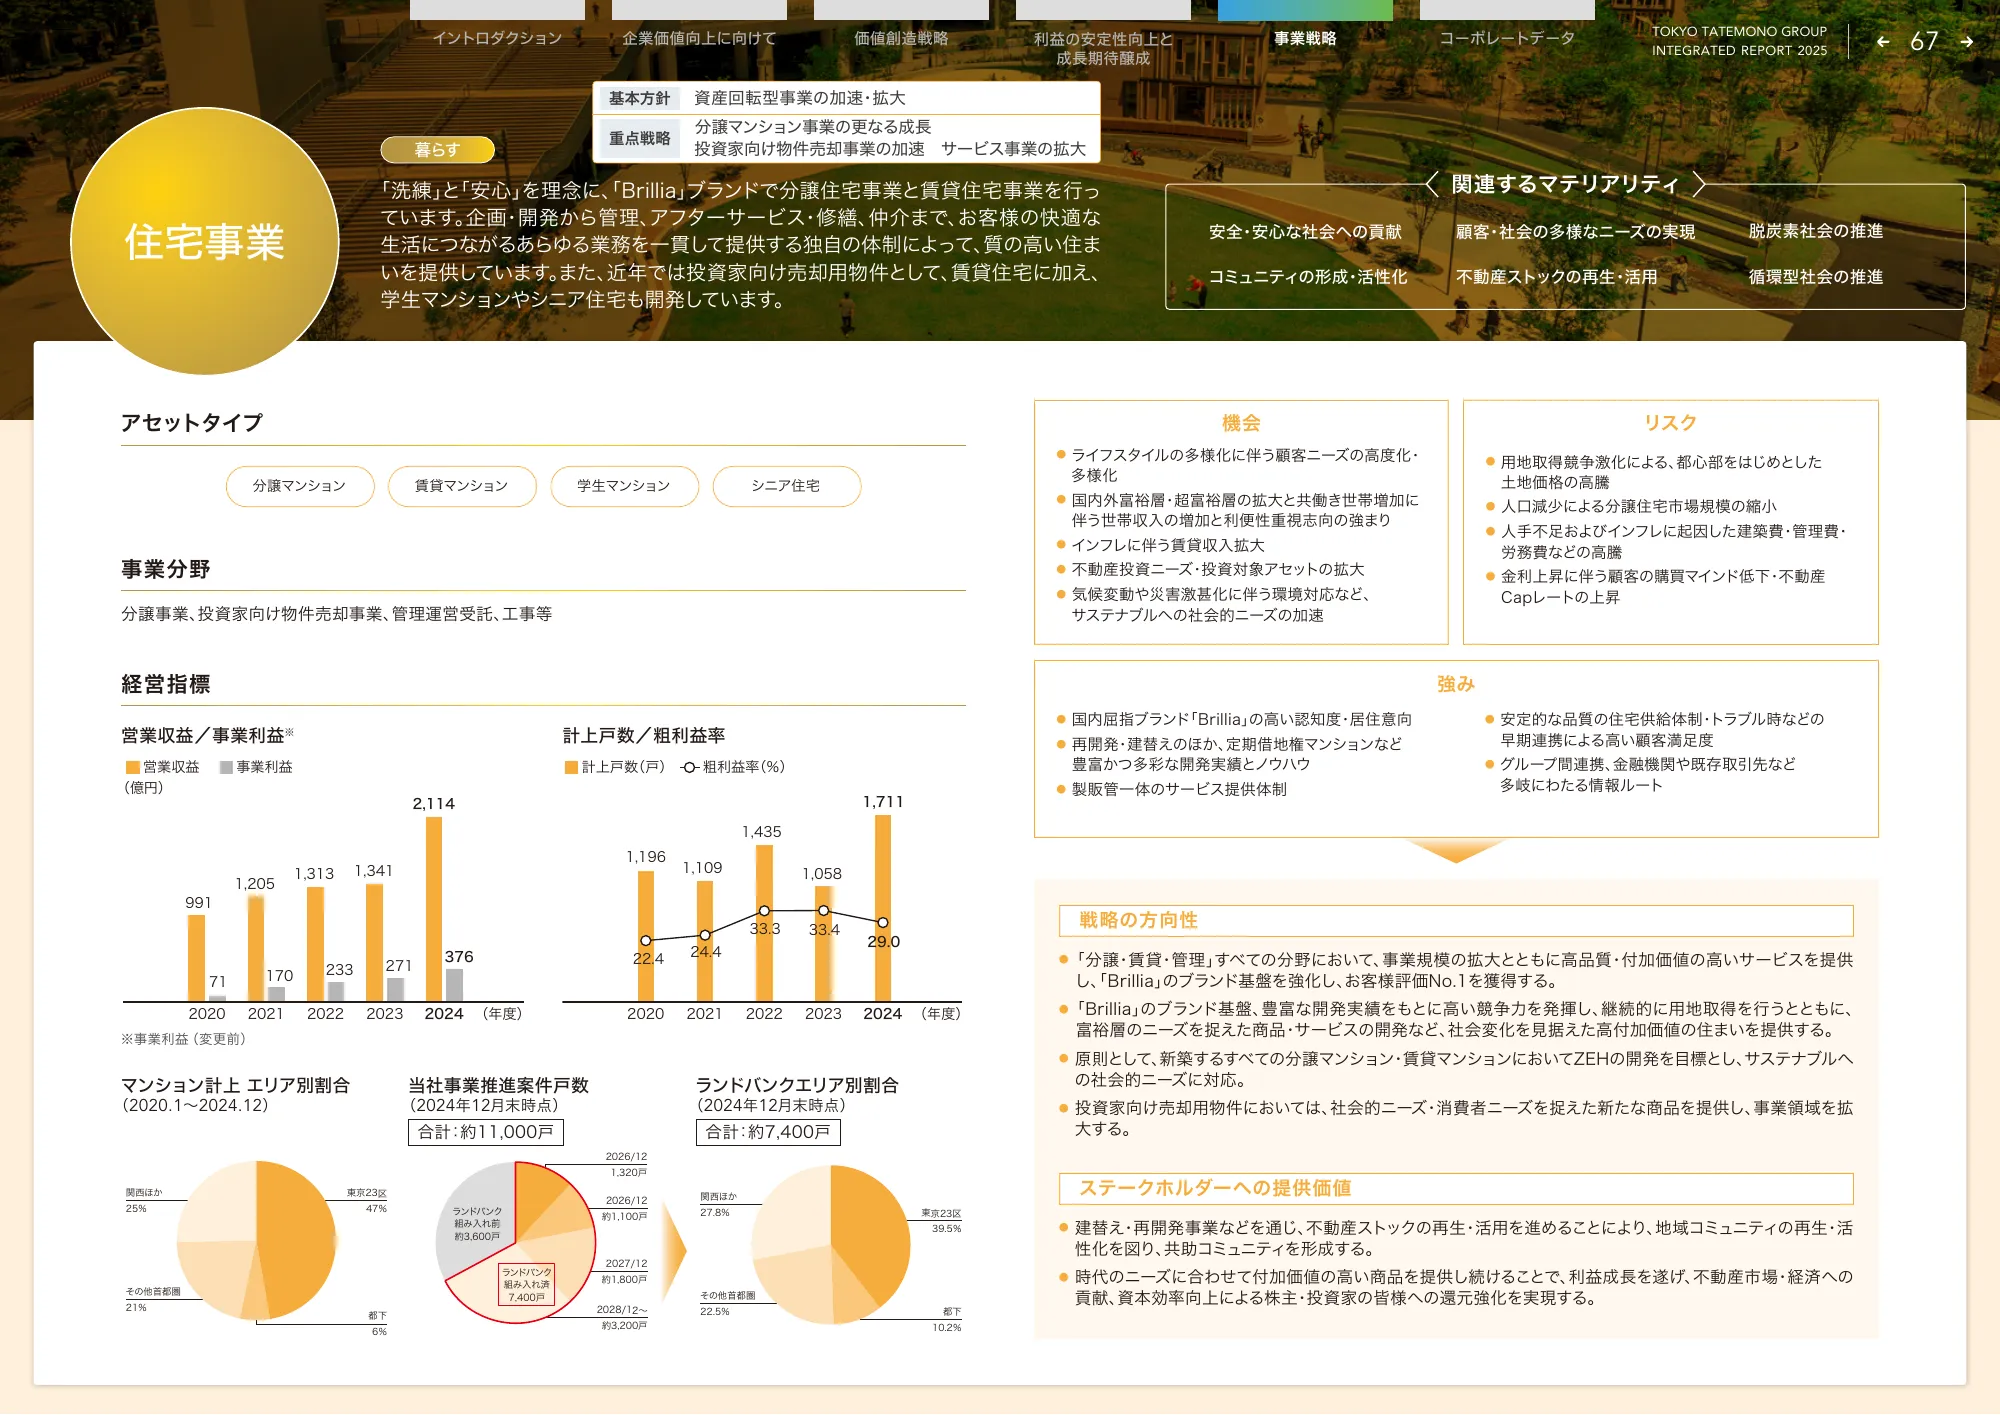This screenshot has height=1415, width=2000.
Task: Click the previous page arrow
Action: 1883,42
